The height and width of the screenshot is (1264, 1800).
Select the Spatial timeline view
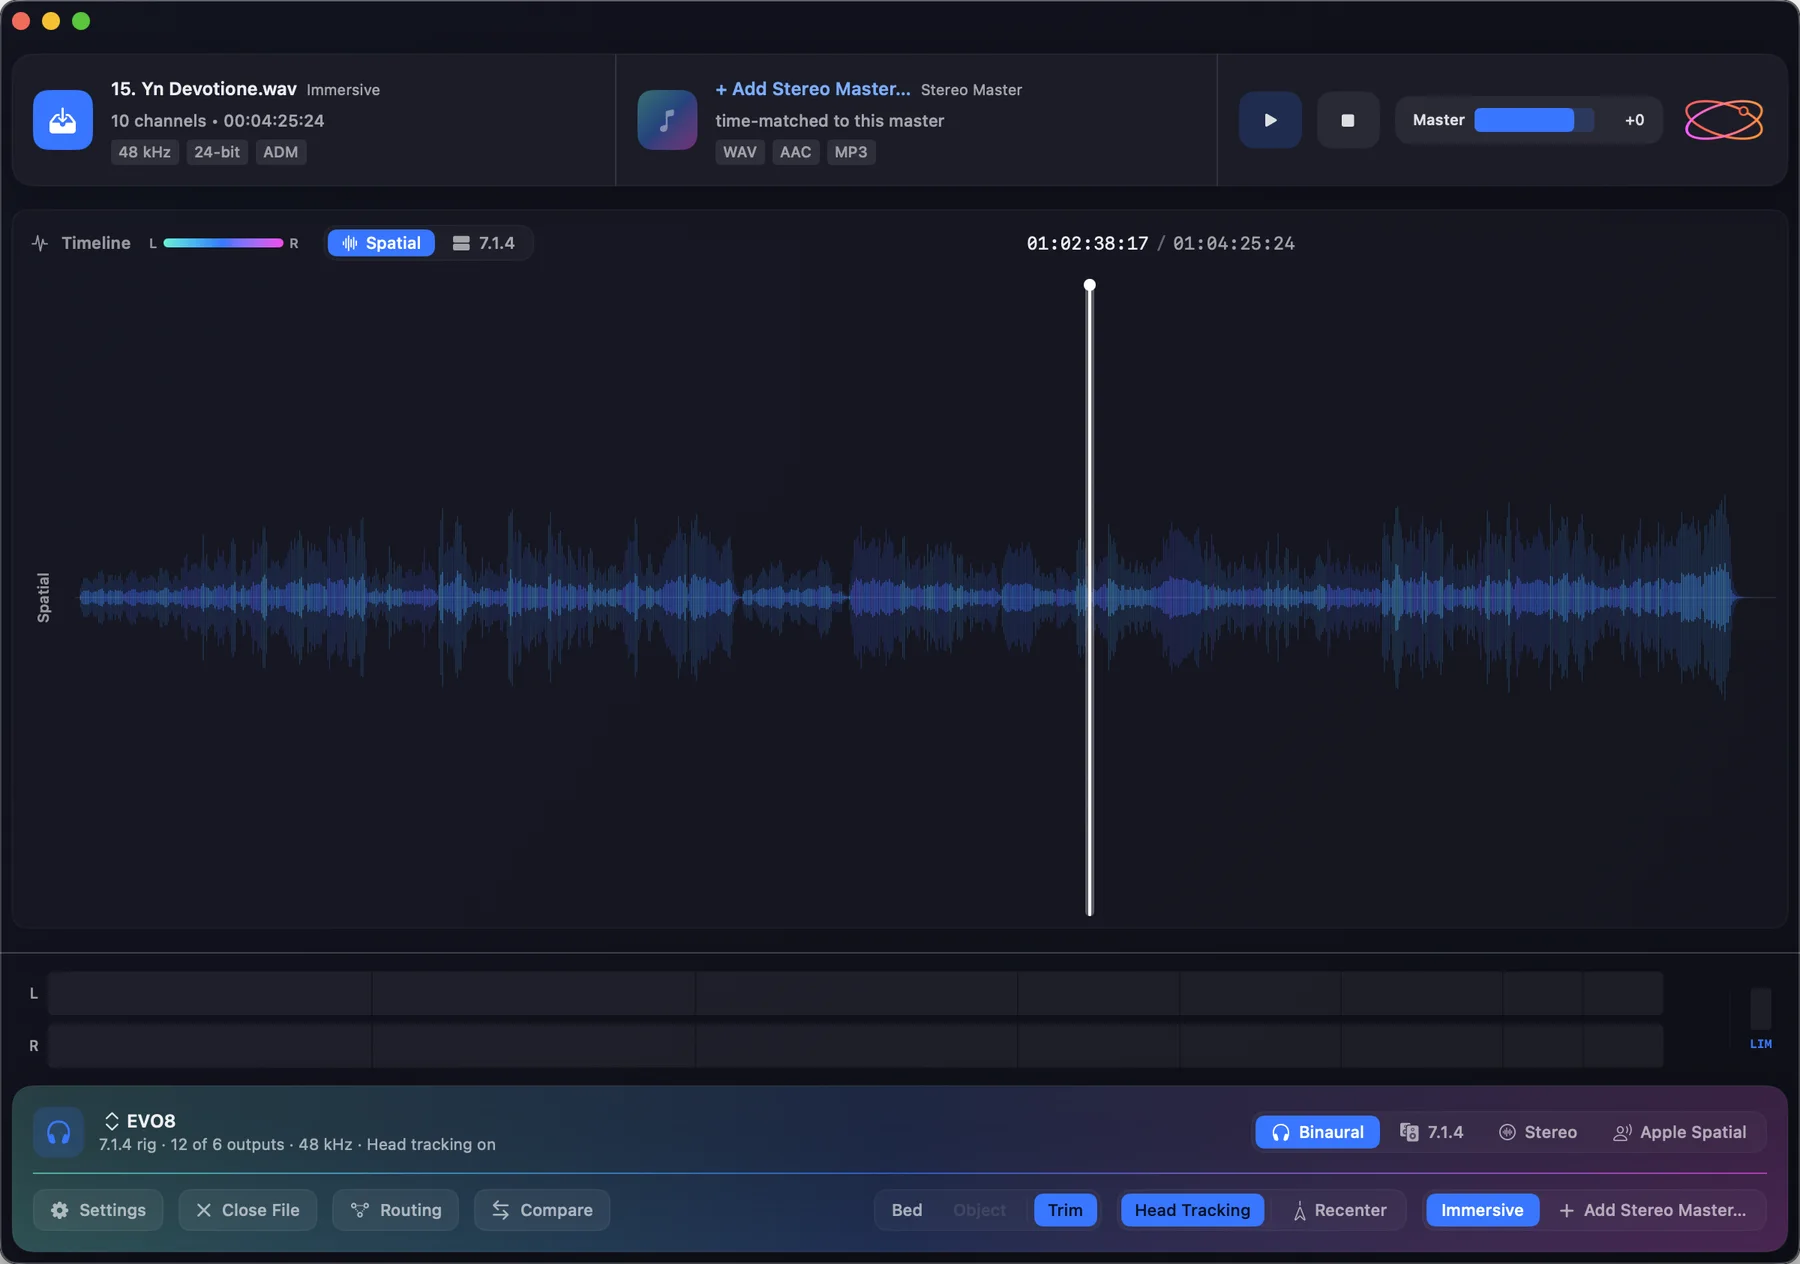pos(381,243)
